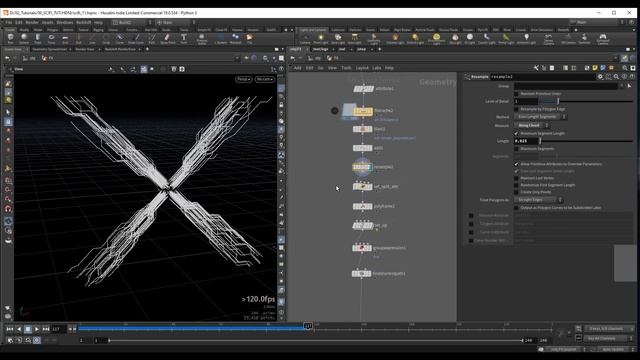Toggle Maximum Segment Length checkbox
The height and width of the screenshot is (360, 640).
[516, 133]
